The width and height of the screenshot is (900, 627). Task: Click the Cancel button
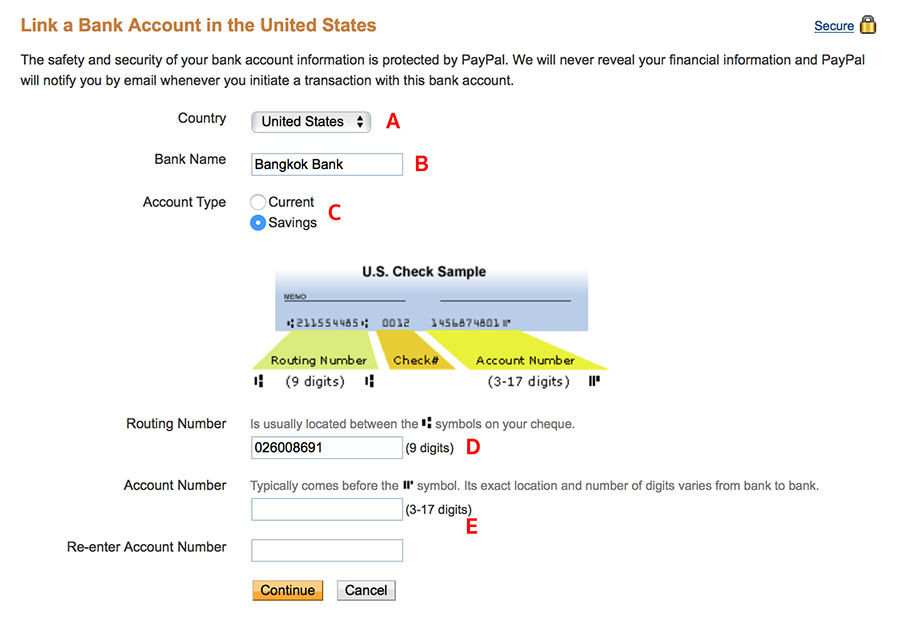click(366, 590)
